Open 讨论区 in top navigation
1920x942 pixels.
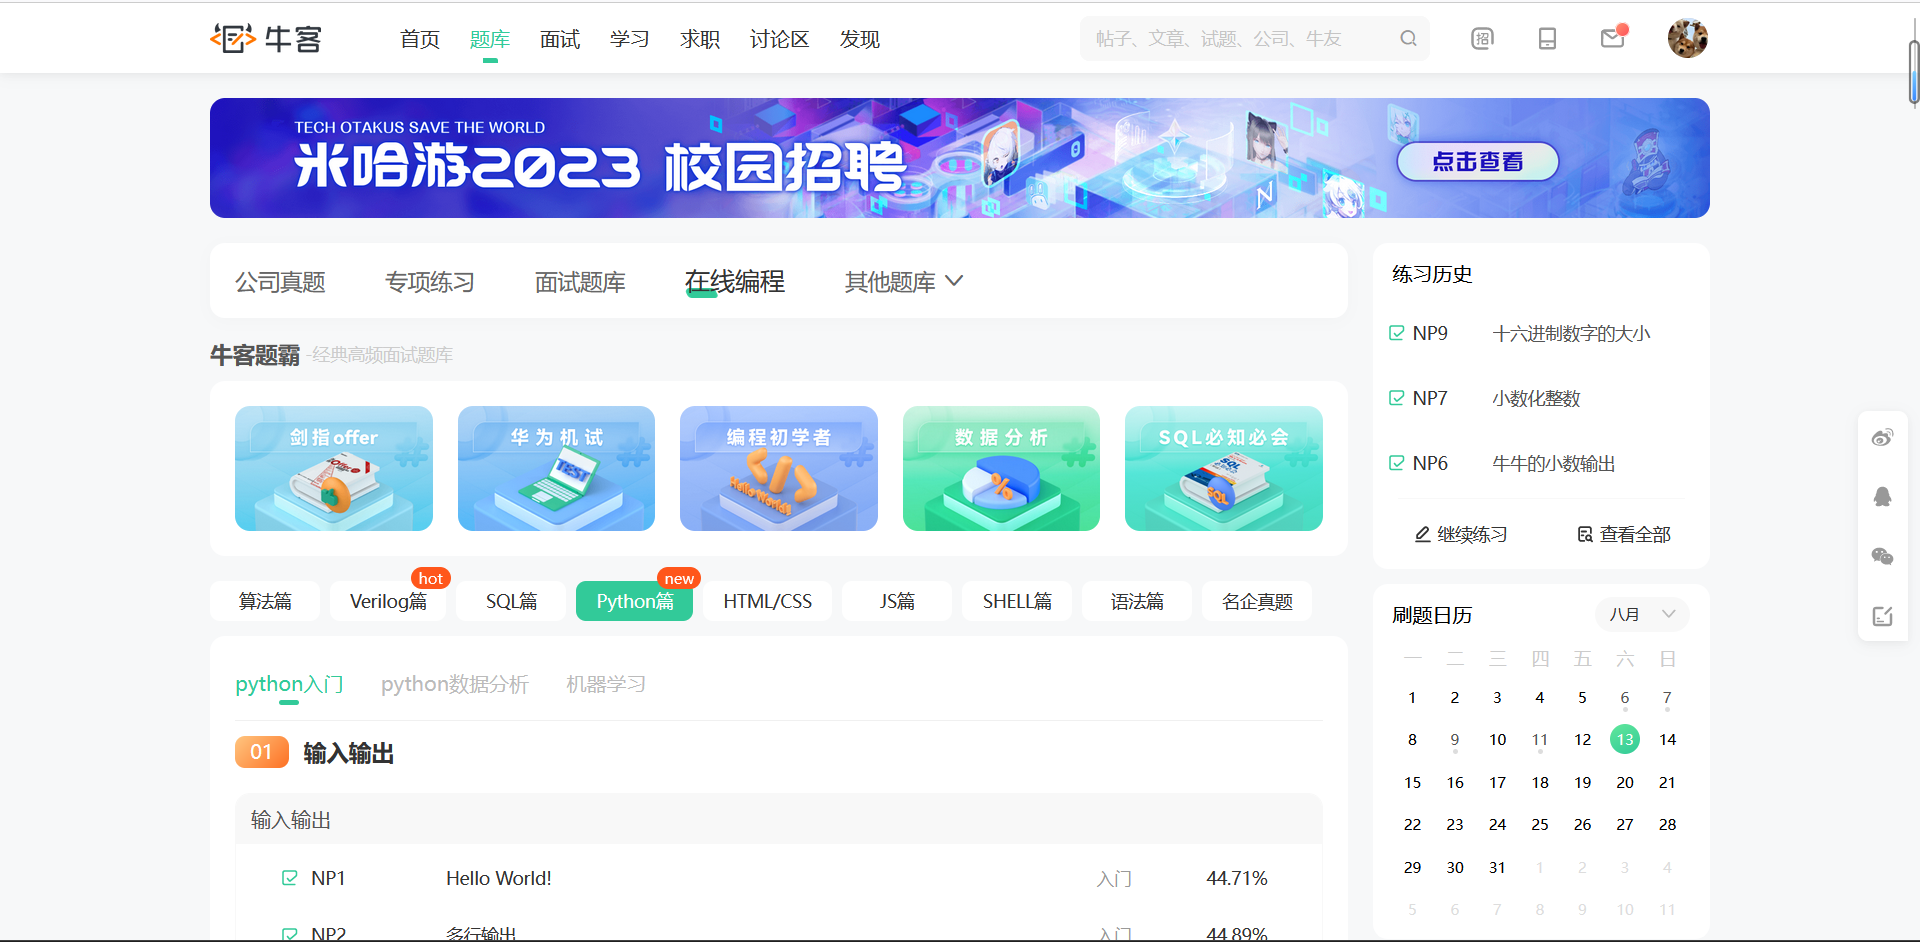coord(779,39)
